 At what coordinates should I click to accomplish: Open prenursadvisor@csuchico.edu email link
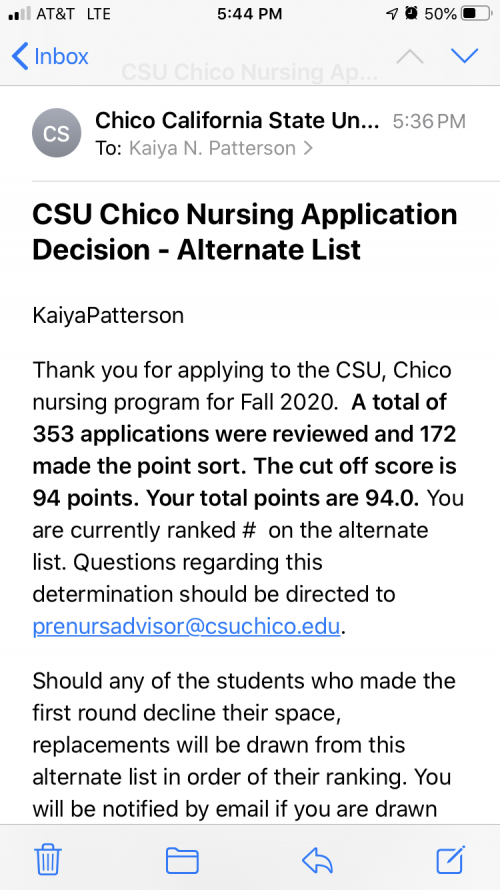point(186,627)
